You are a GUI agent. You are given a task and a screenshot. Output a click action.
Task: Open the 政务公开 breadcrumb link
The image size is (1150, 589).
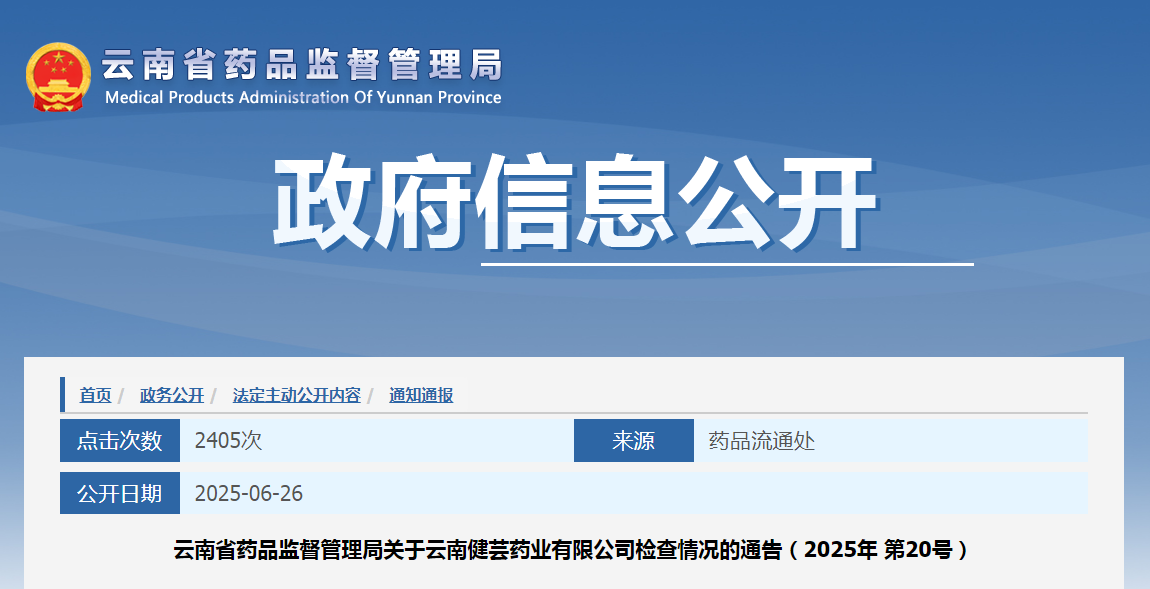(x=172, y=395)
